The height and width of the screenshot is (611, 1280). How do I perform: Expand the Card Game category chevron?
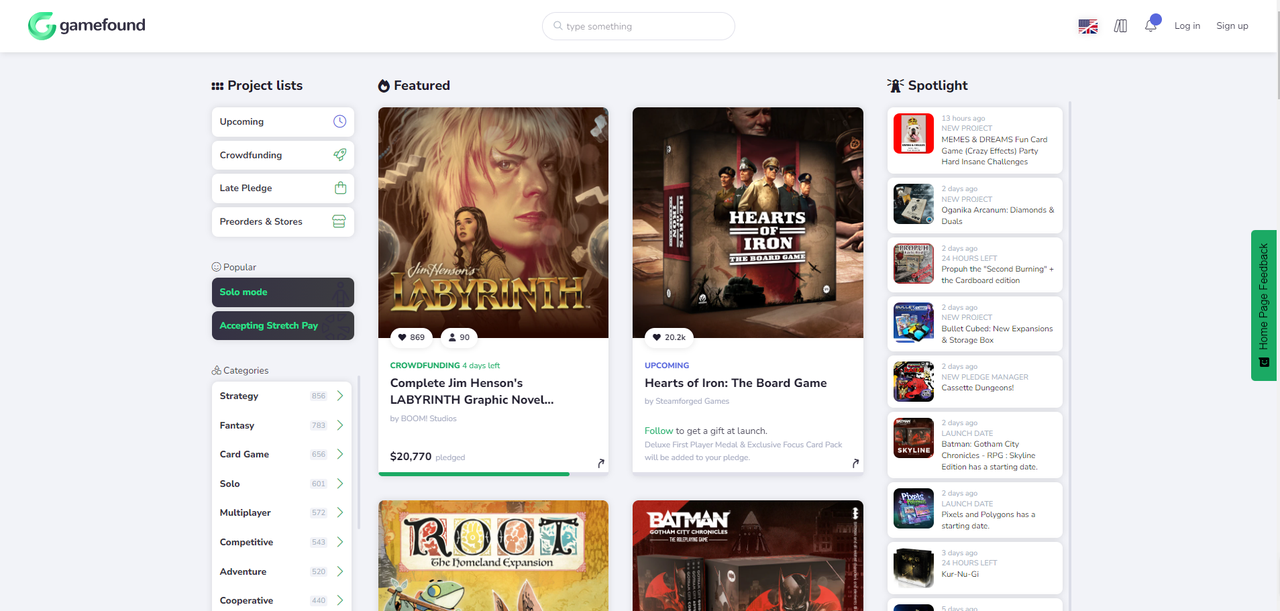[340, 454]
